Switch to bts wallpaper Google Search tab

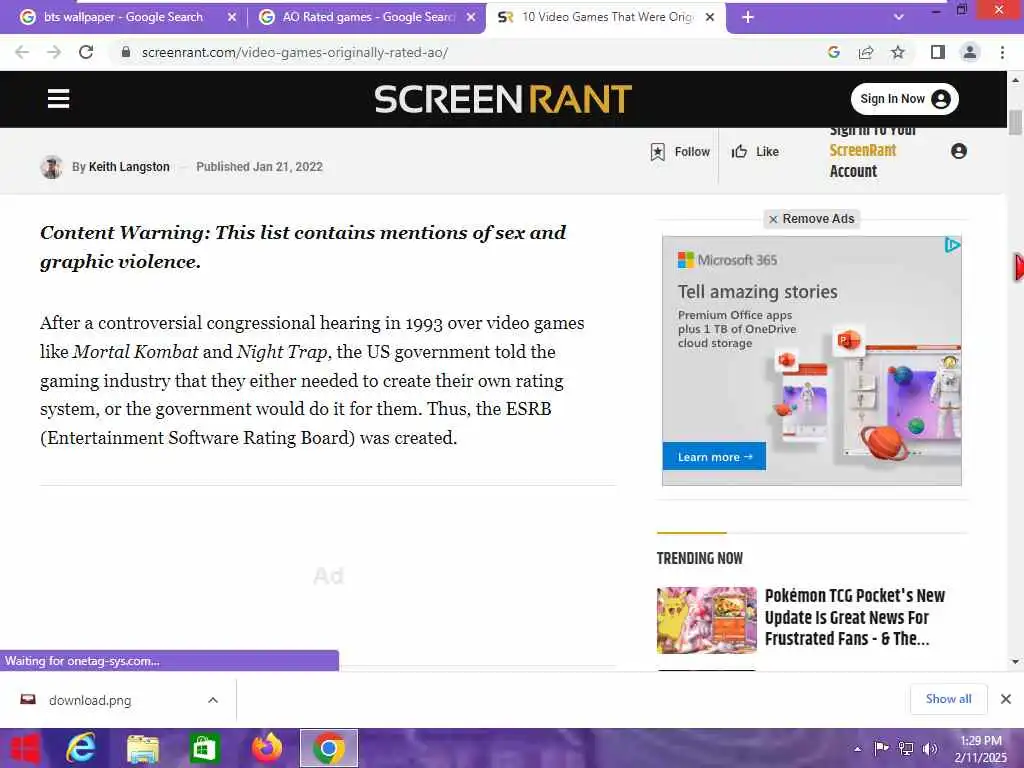[123, 17]
